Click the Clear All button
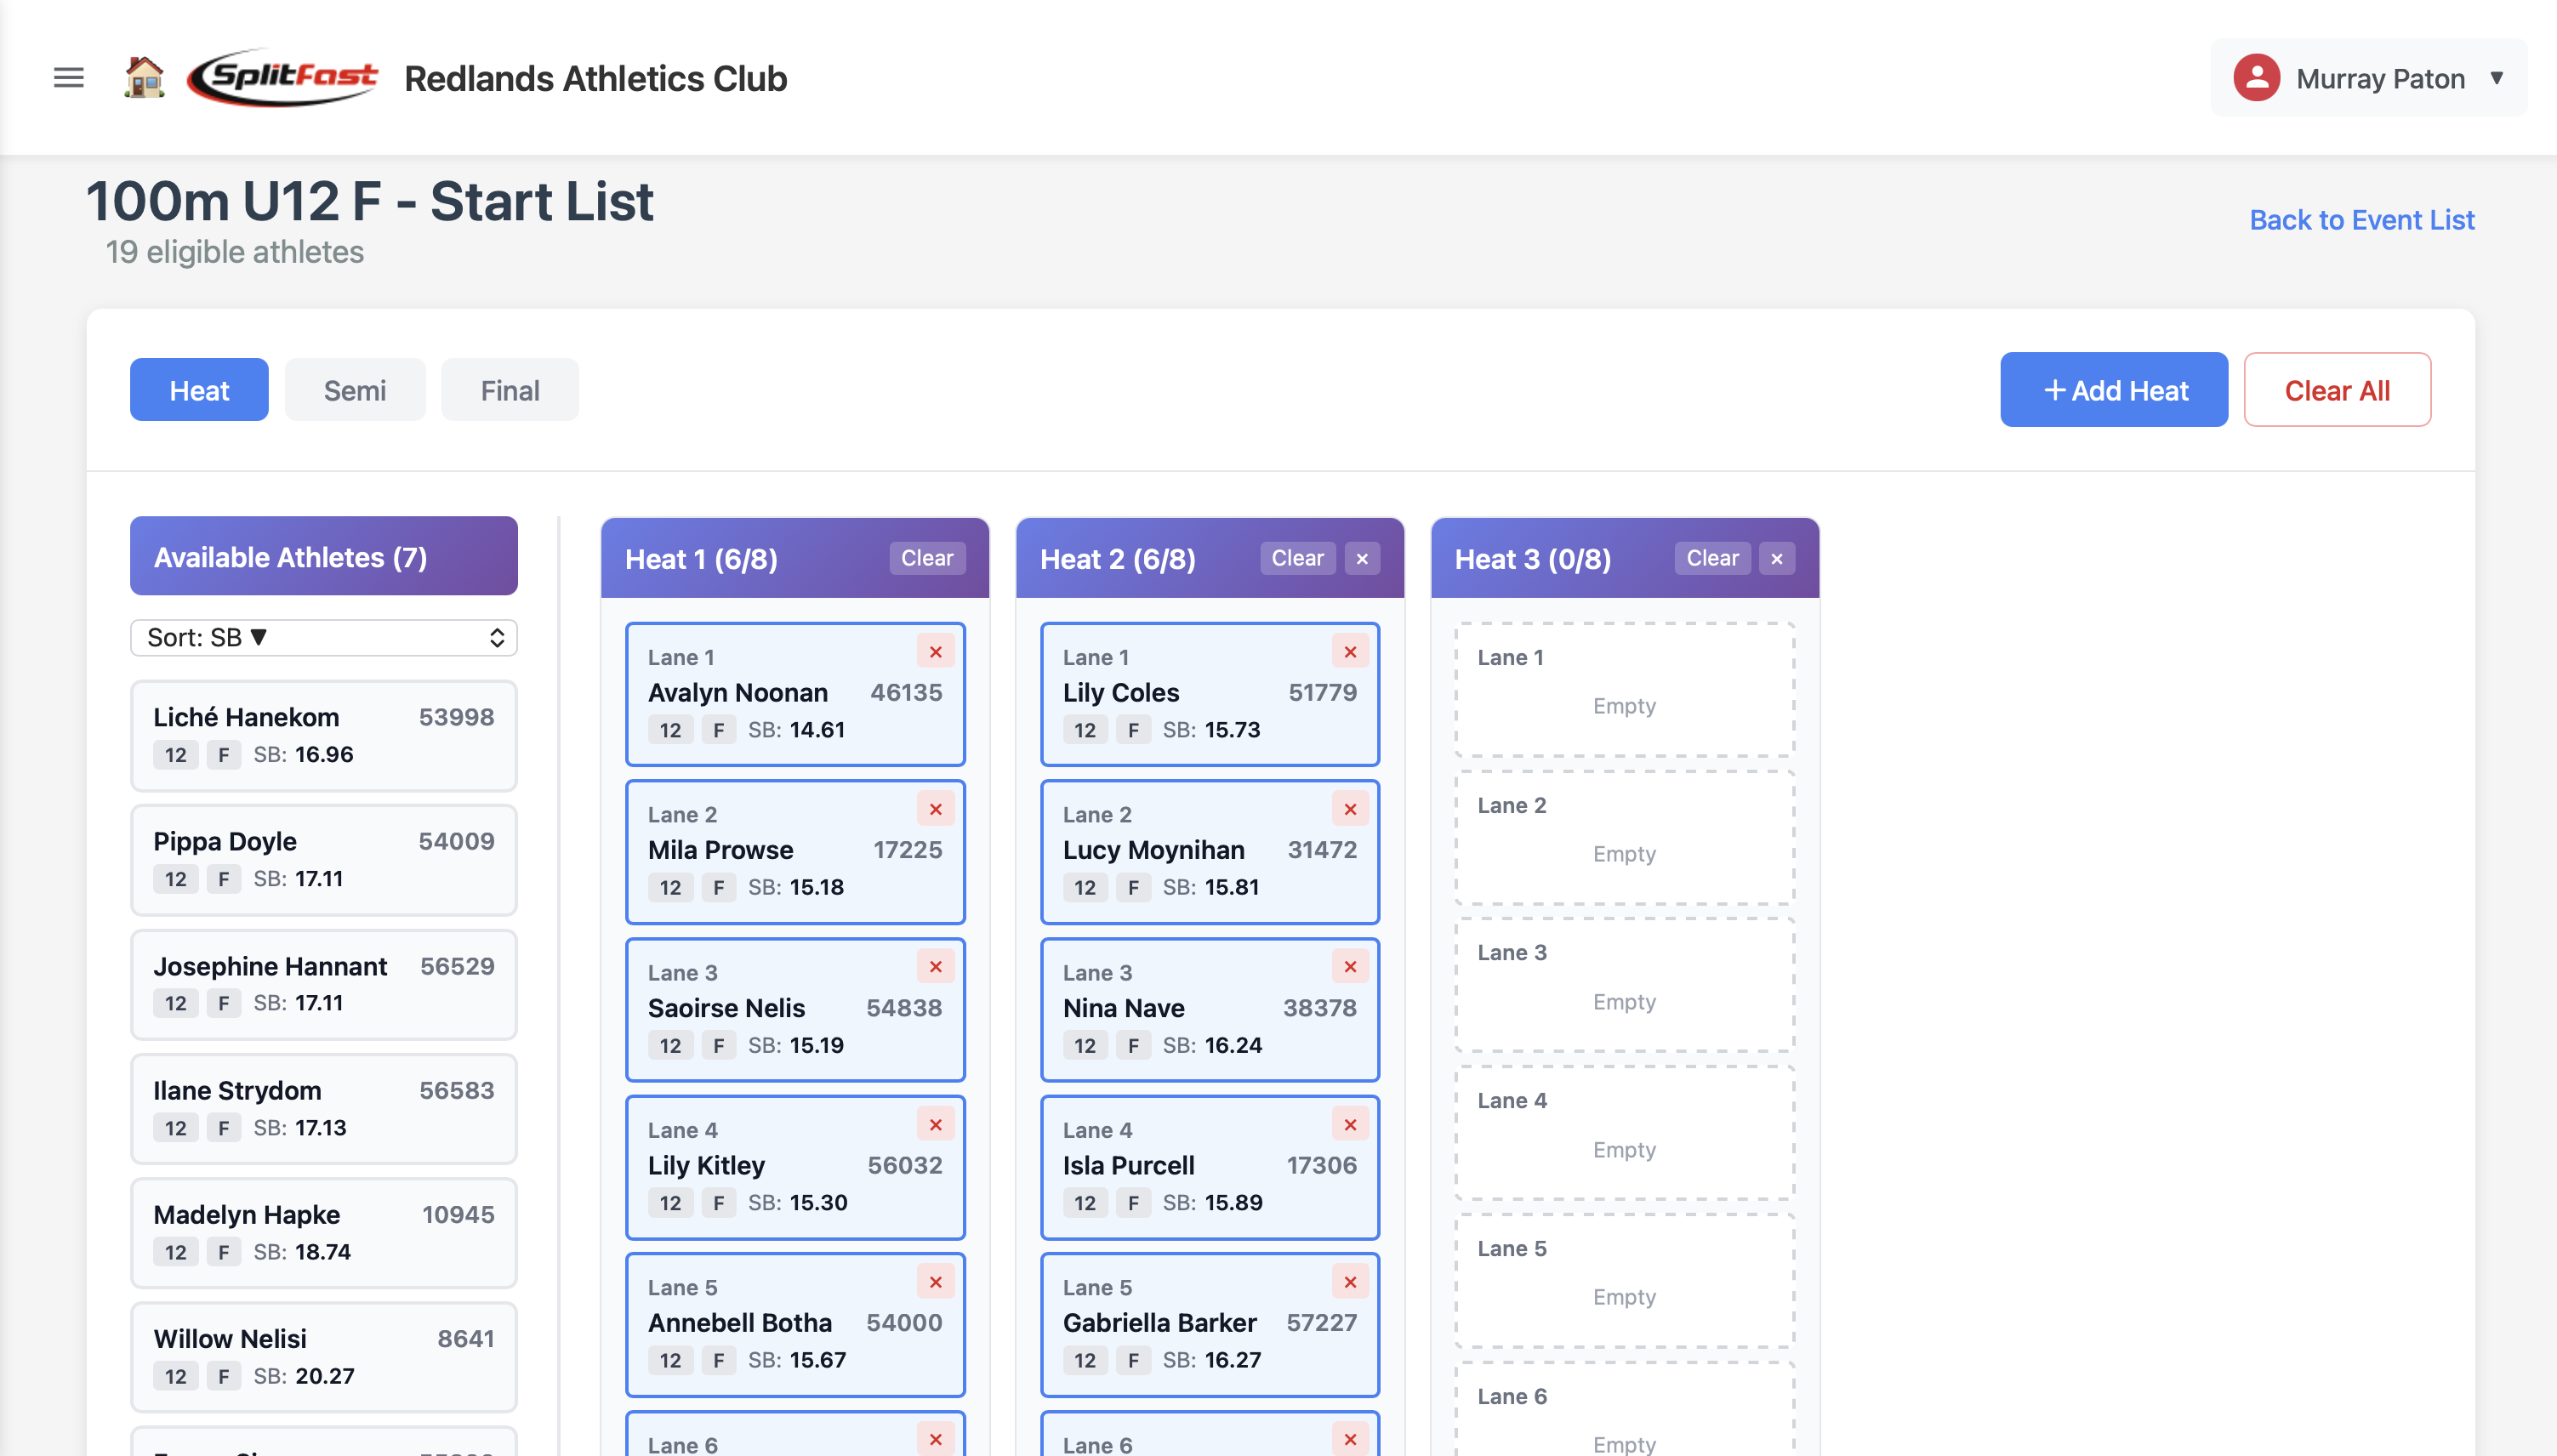The width and height of the screenshot is (2557, 1456). click(x=2337, y=390)
